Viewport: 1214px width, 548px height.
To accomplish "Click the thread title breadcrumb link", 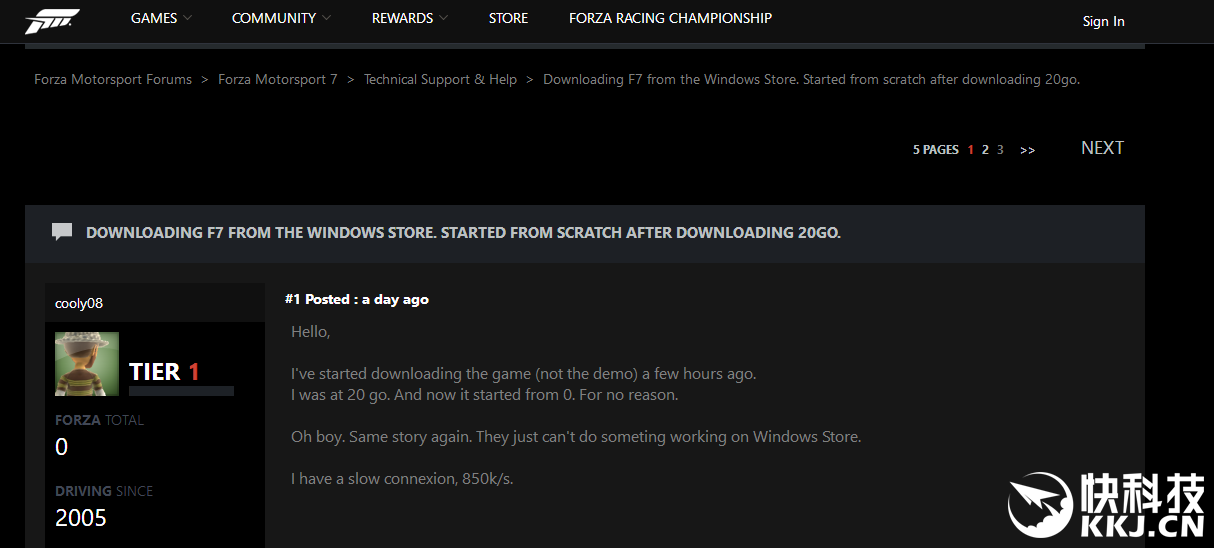I will [811, 79].
